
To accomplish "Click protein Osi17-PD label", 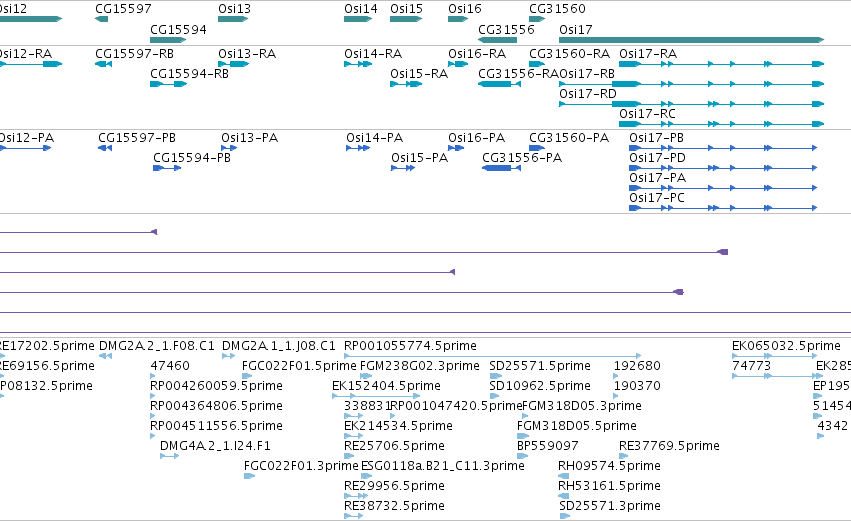I will coord(657,158).
